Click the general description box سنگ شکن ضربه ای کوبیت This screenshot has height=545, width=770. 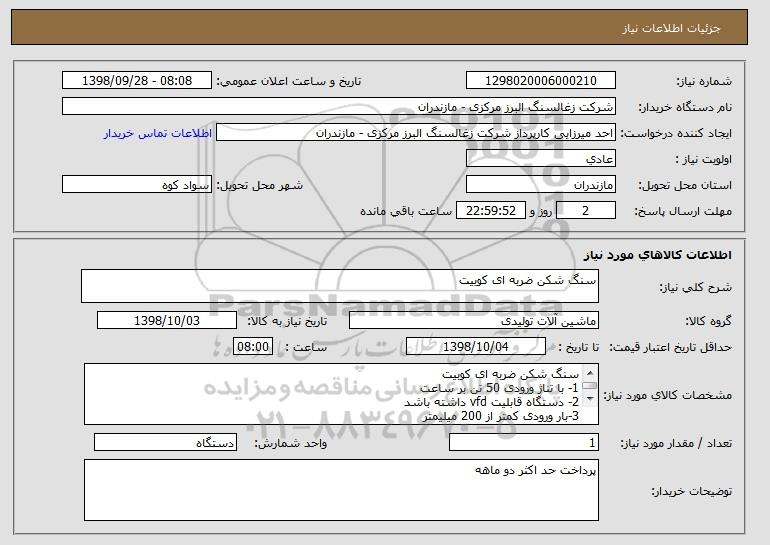point(340,286)
